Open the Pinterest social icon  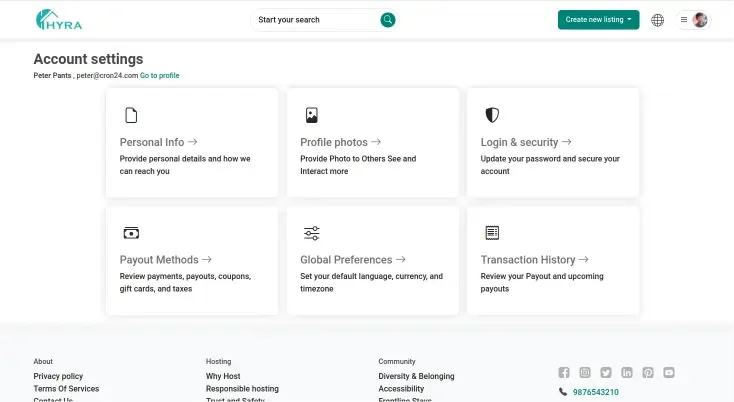pyautogui.click(x=648, y=373)
